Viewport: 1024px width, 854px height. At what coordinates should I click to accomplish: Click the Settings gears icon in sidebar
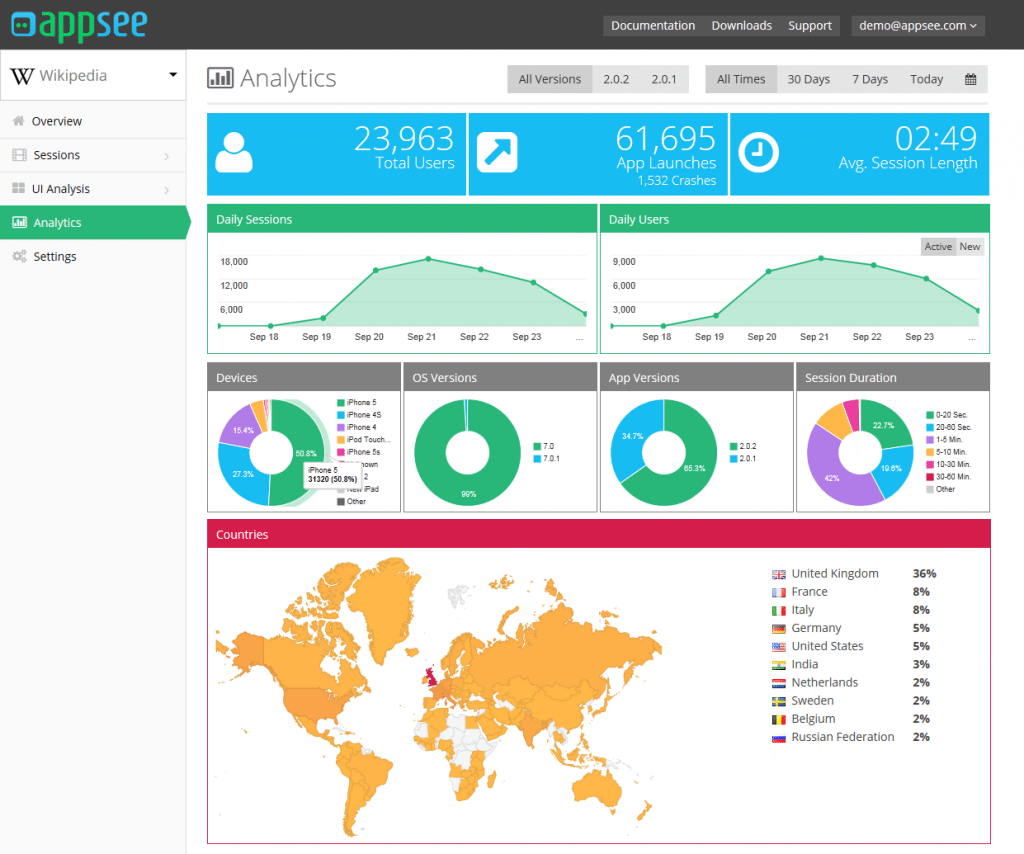[19, 257]
